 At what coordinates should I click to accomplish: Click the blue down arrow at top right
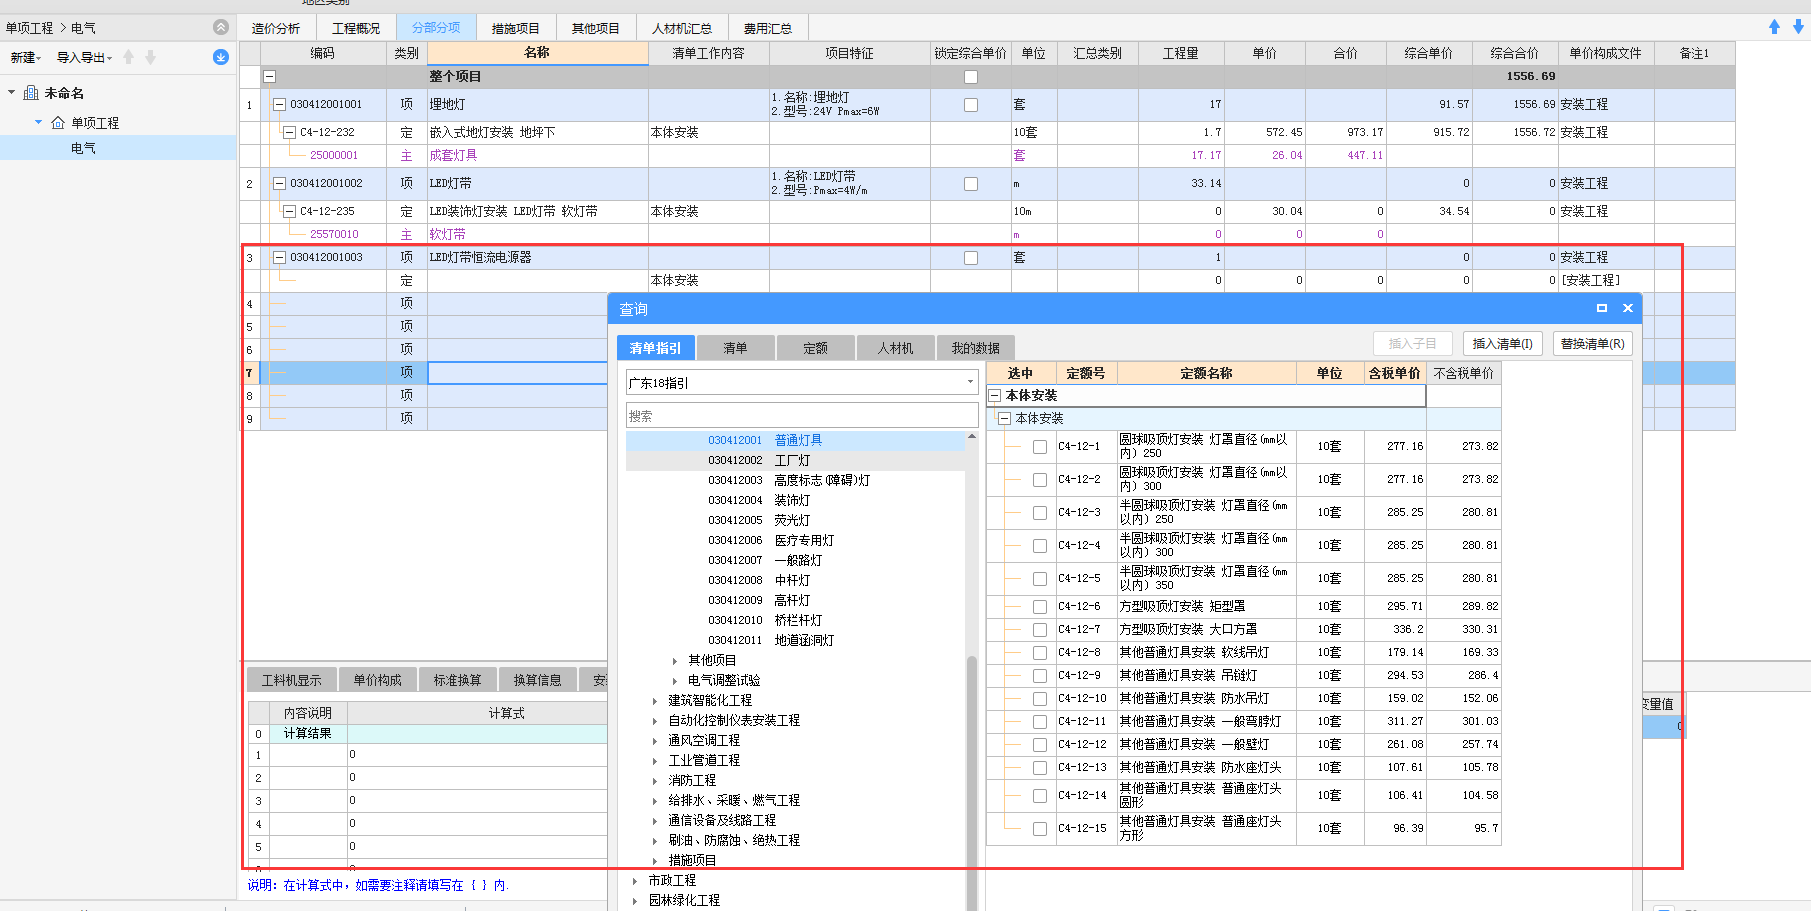pos(1798,27)
